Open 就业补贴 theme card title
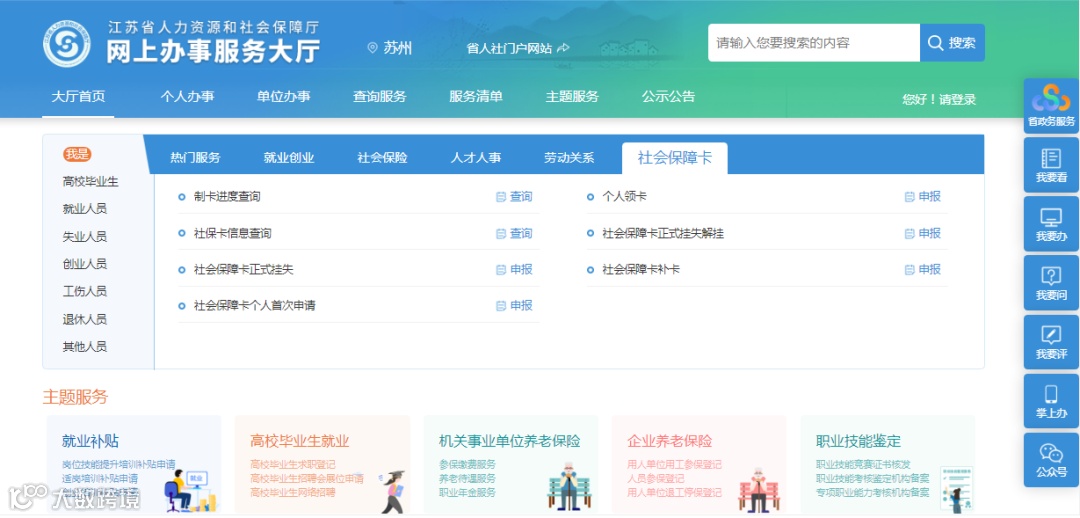 (x=90, y=442)
